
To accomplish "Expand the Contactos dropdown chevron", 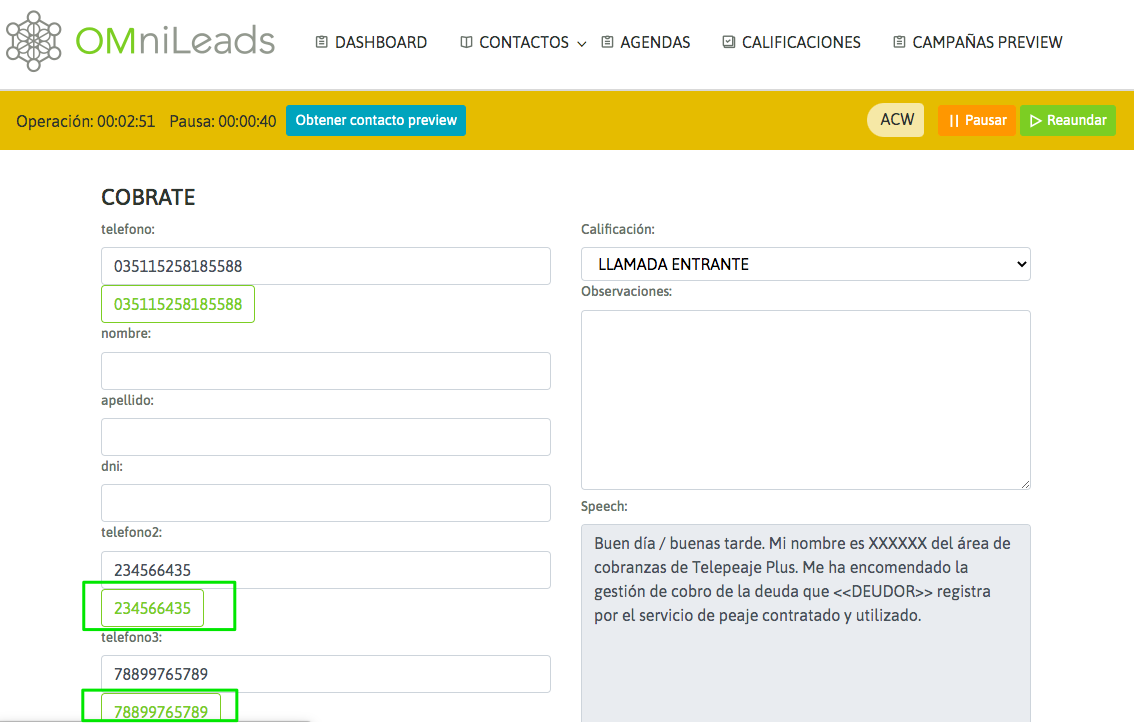I will click(x=582, y=44).
